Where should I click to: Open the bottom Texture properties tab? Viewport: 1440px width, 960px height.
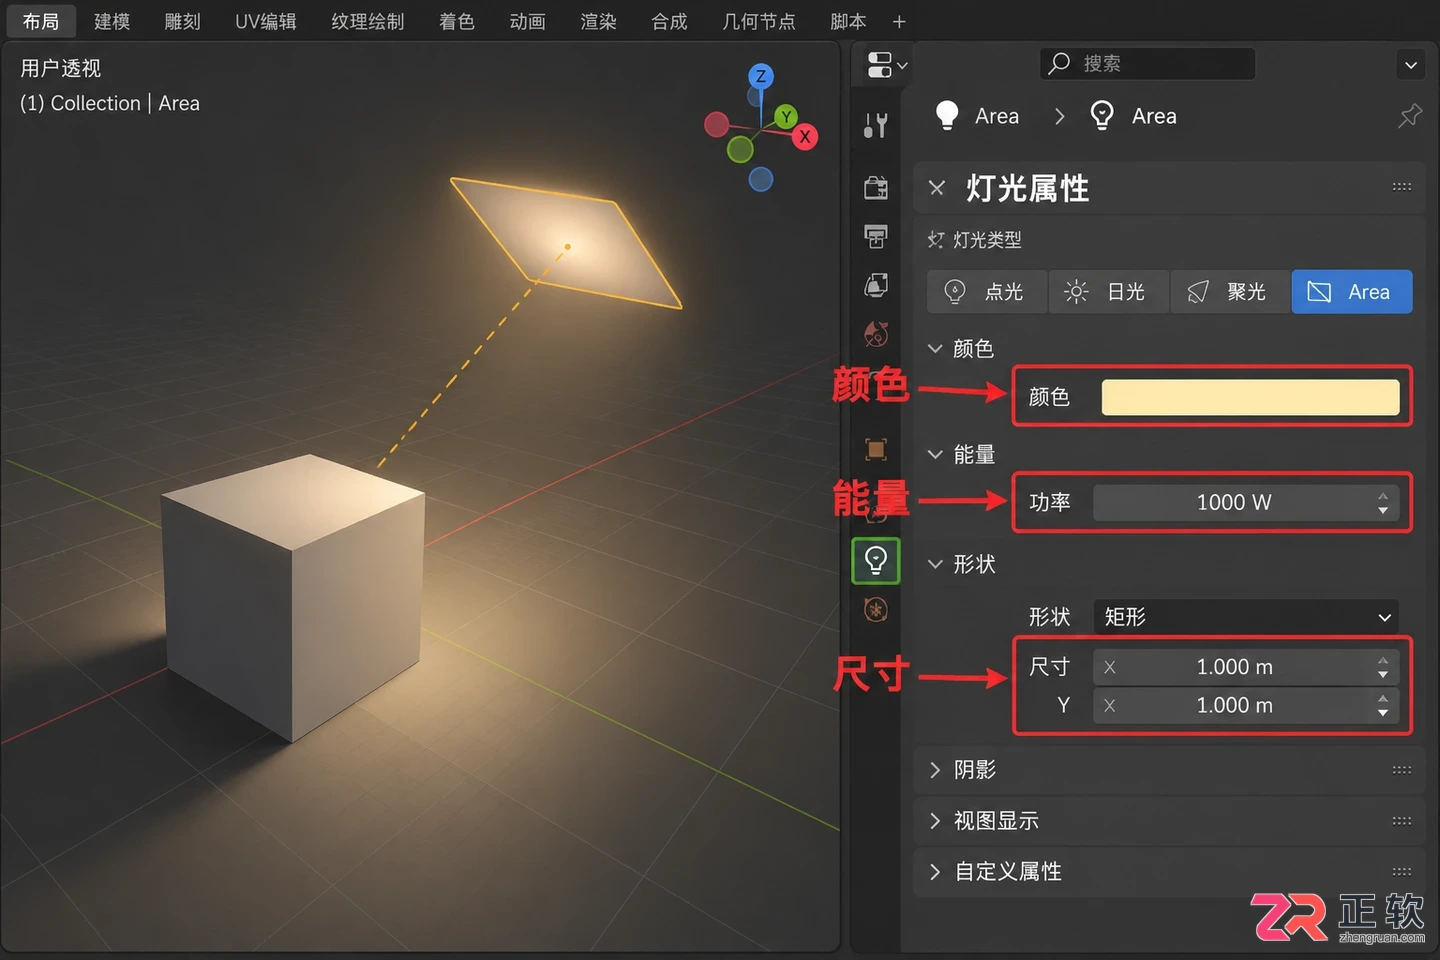876,609
